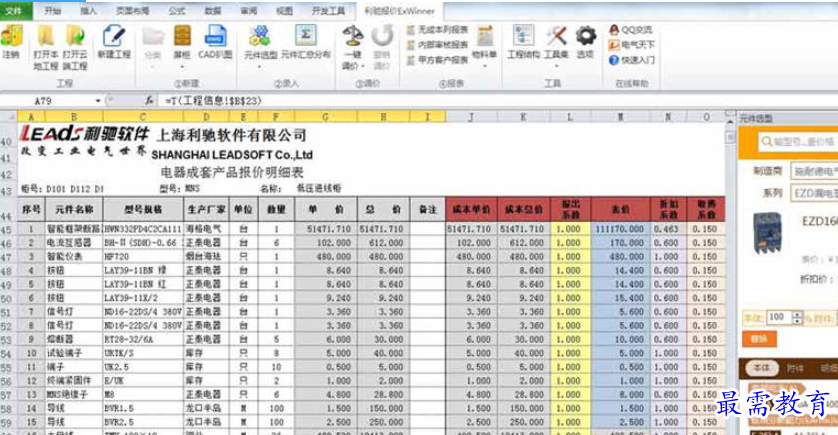Switch to the 开始 tab
Screen dimensions: 838x435
52,11
